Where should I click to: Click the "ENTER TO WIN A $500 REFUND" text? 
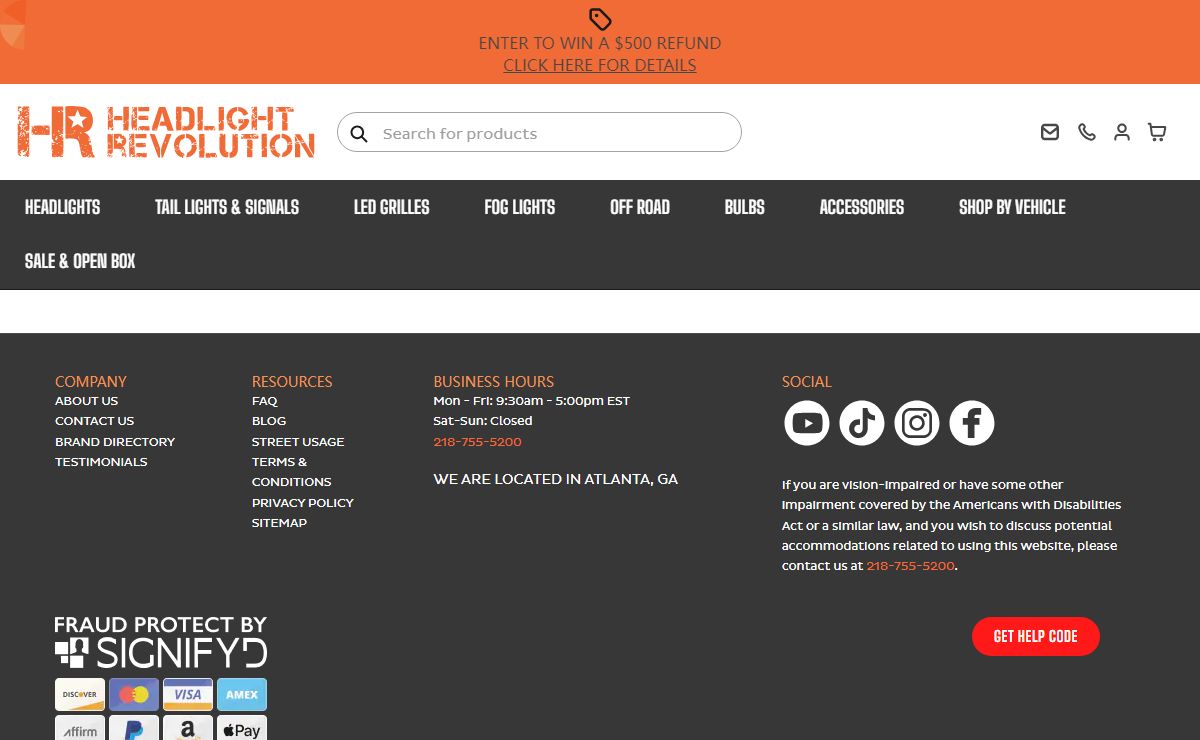600,43
